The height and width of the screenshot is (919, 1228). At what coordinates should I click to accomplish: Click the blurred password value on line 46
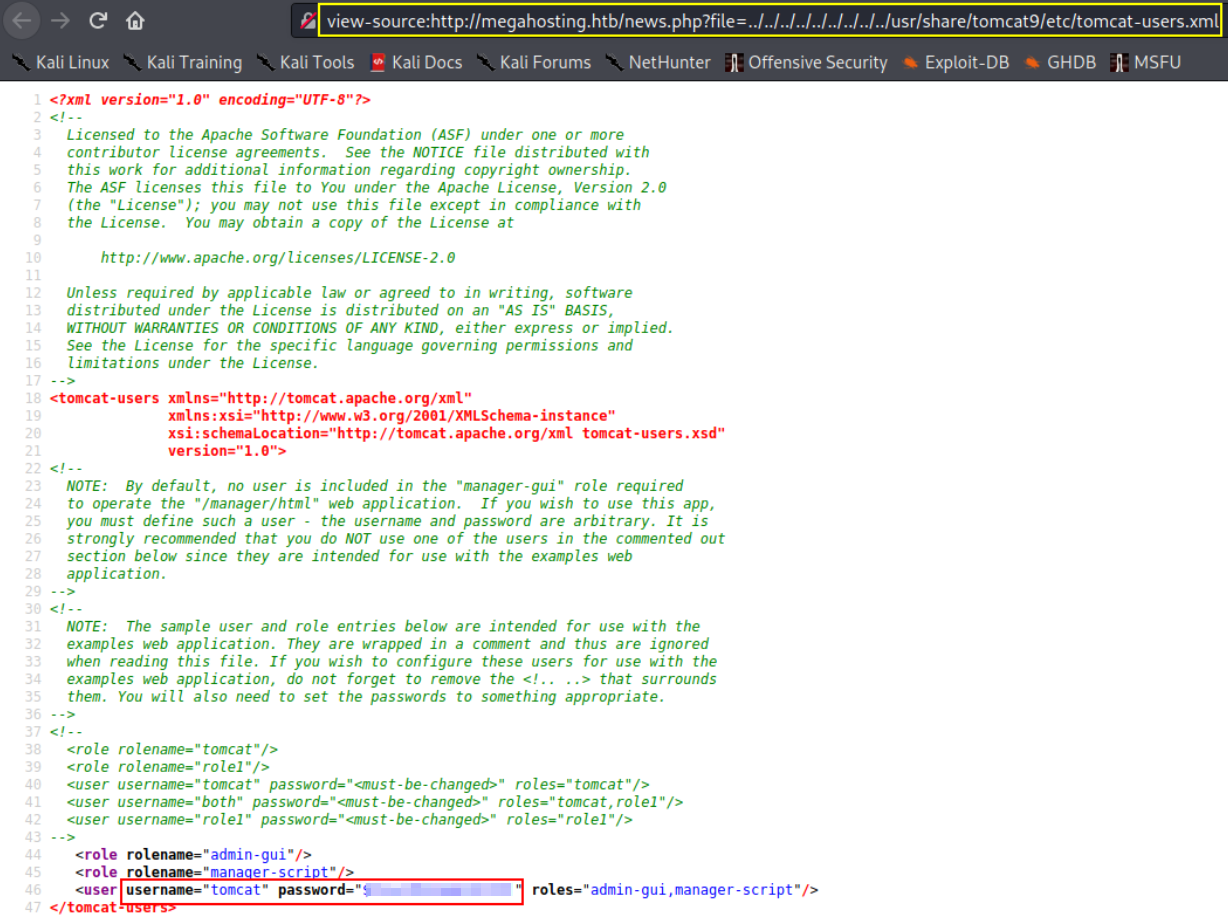click(x=438, y=890)
